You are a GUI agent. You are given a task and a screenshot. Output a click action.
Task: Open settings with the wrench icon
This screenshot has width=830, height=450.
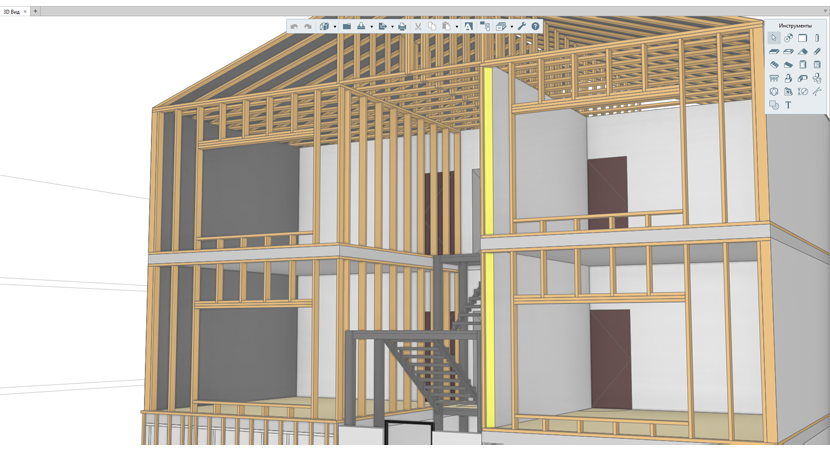click(x=521, y=26)
